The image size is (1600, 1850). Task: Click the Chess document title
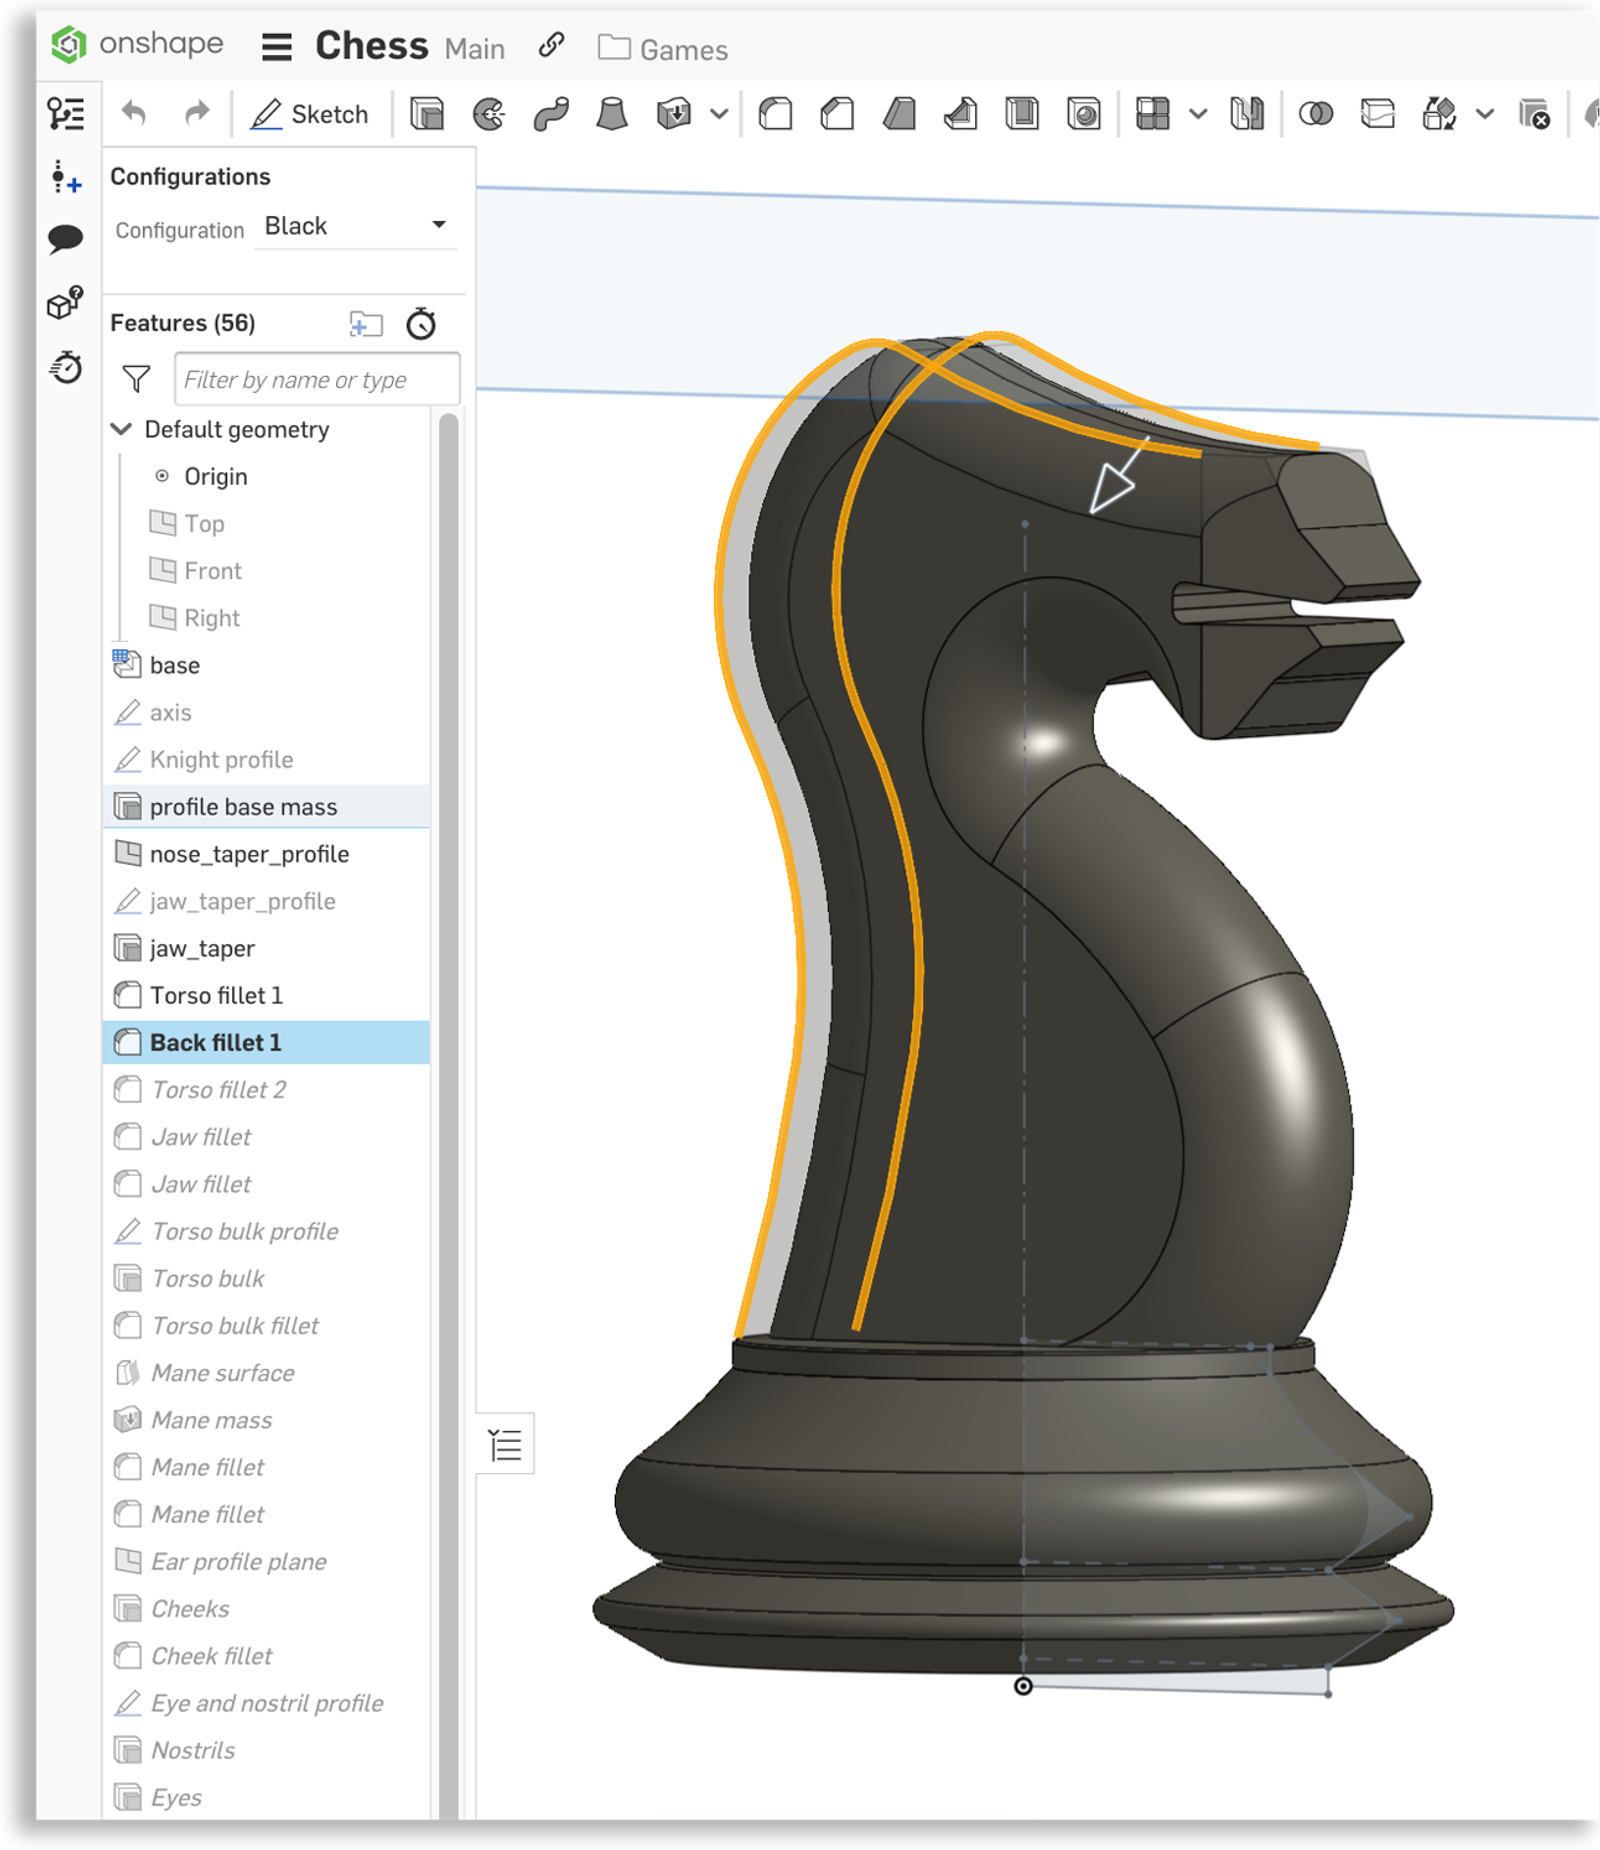tap(370, 45)
